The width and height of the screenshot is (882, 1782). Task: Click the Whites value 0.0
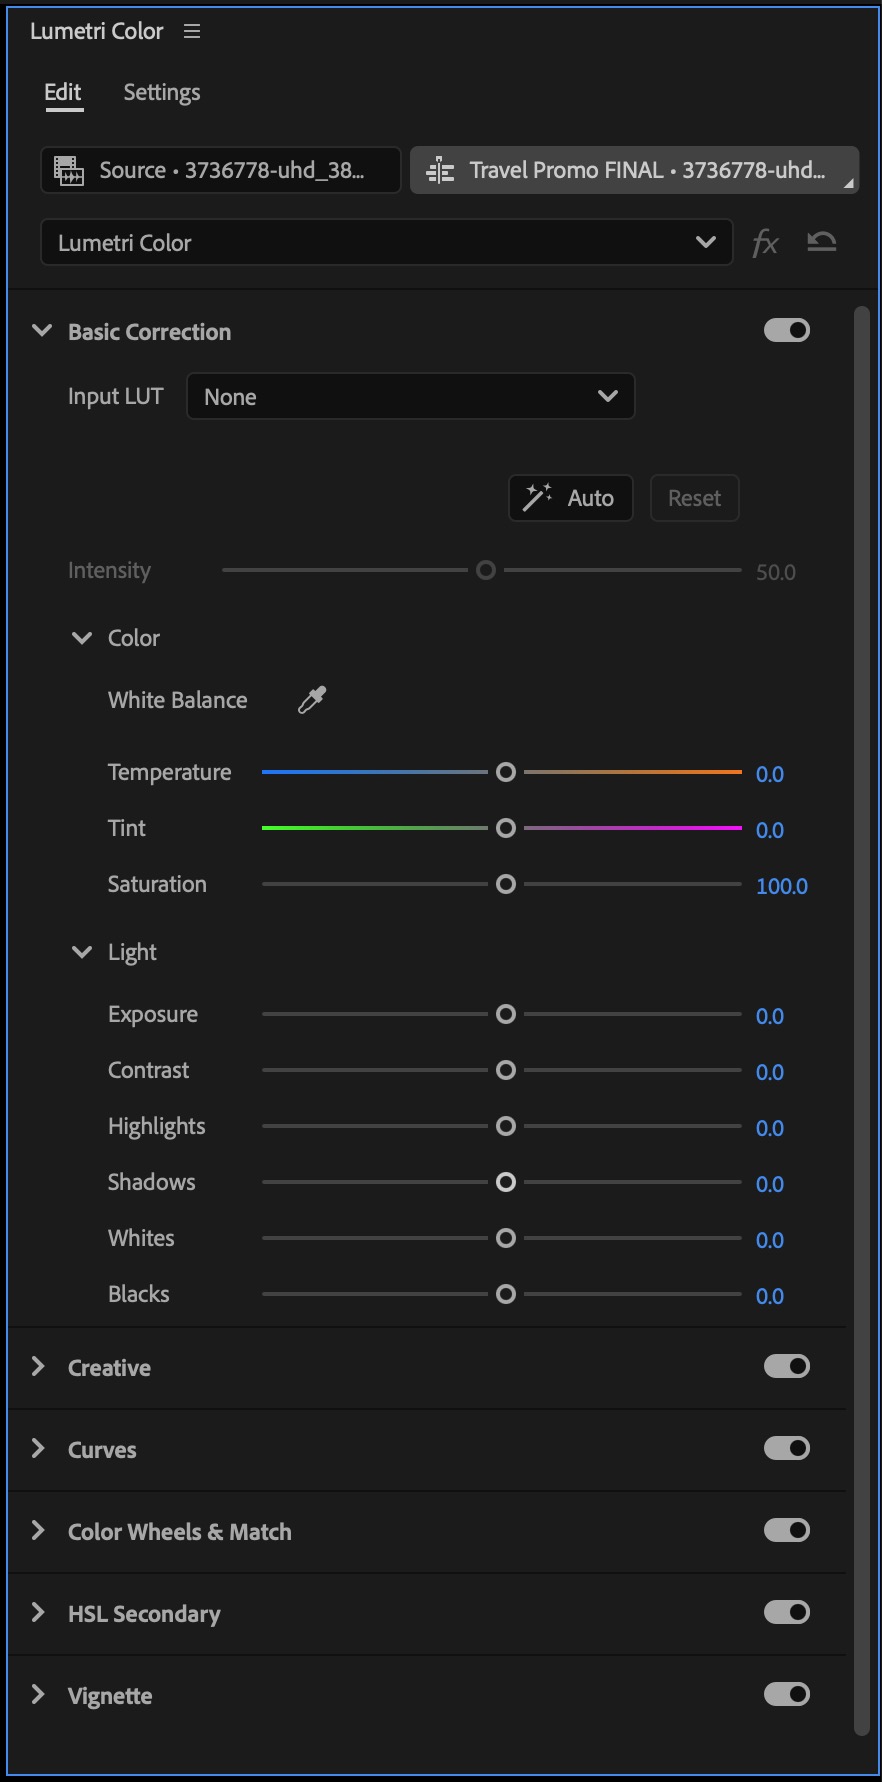click(x=770, y=1240)
